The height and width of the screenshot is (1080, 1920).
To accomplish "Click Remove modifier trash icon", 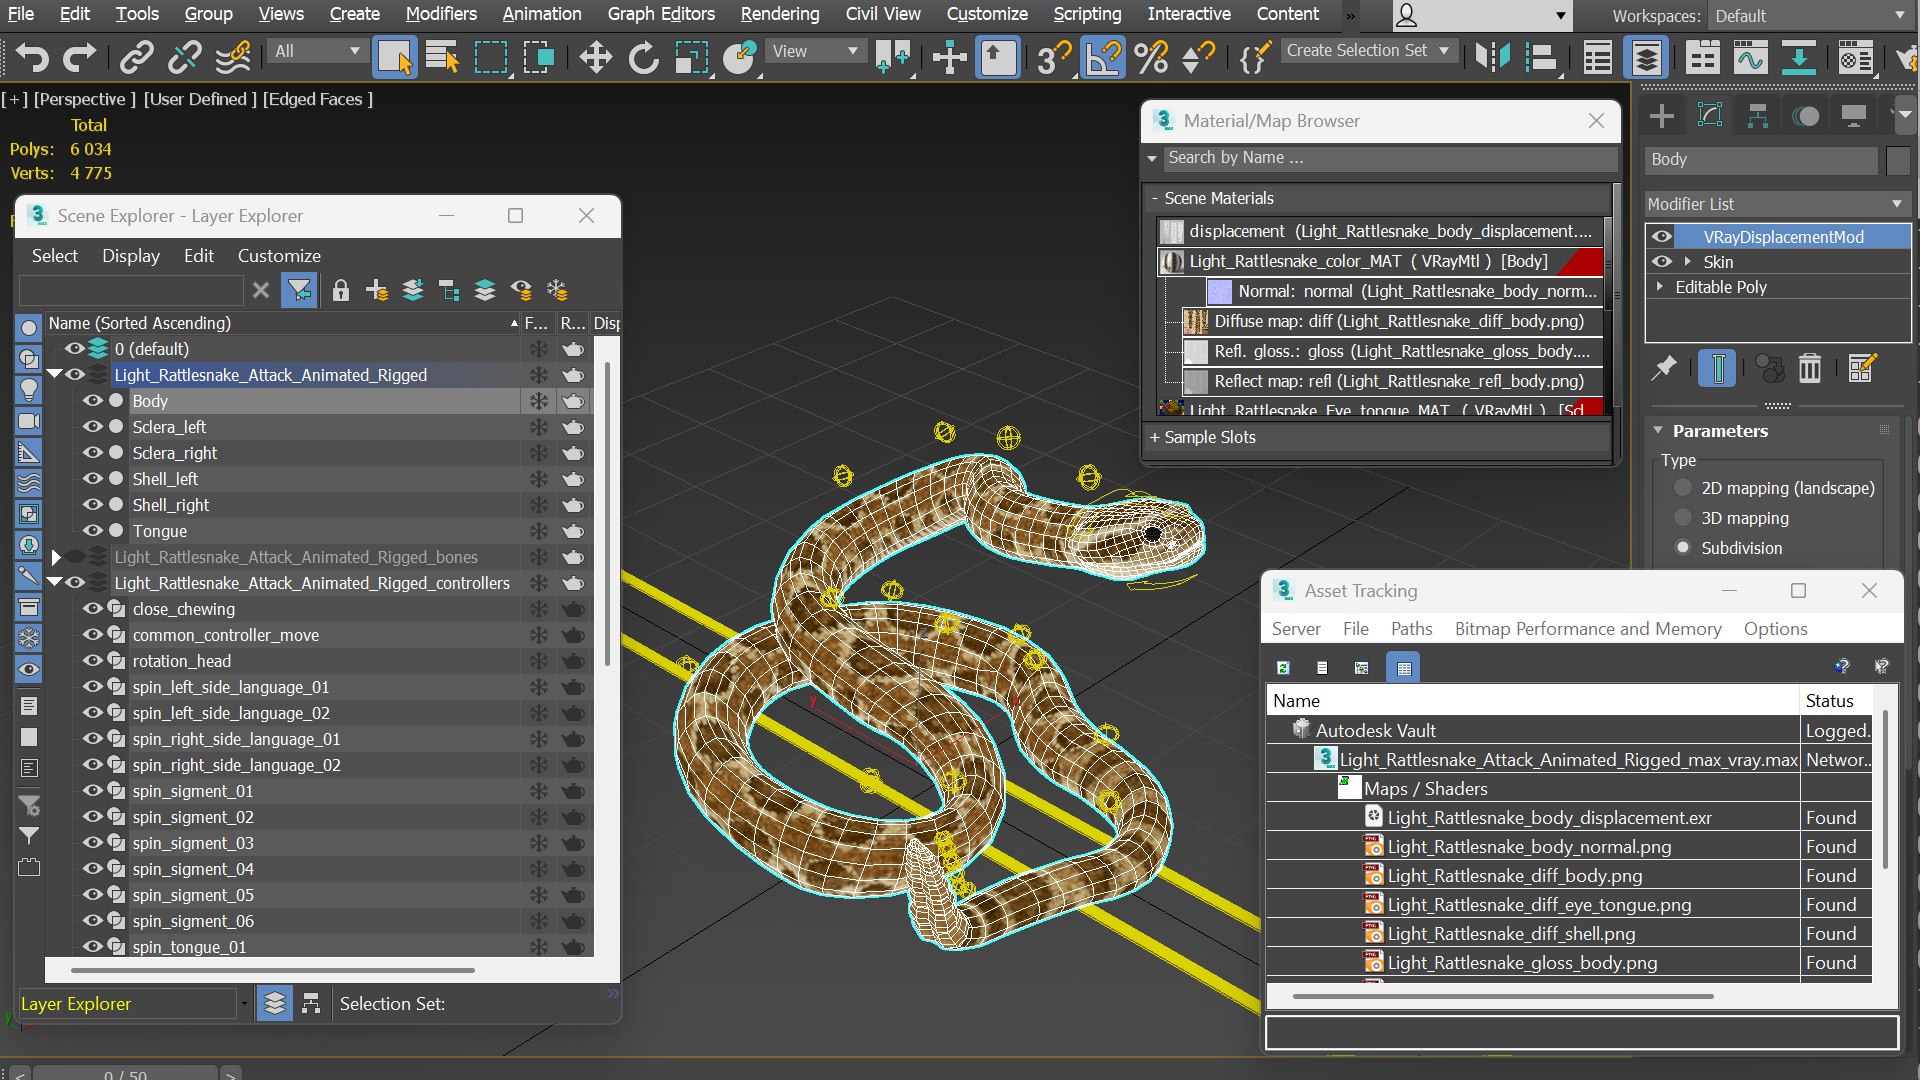I will (x=1810, y=368).
